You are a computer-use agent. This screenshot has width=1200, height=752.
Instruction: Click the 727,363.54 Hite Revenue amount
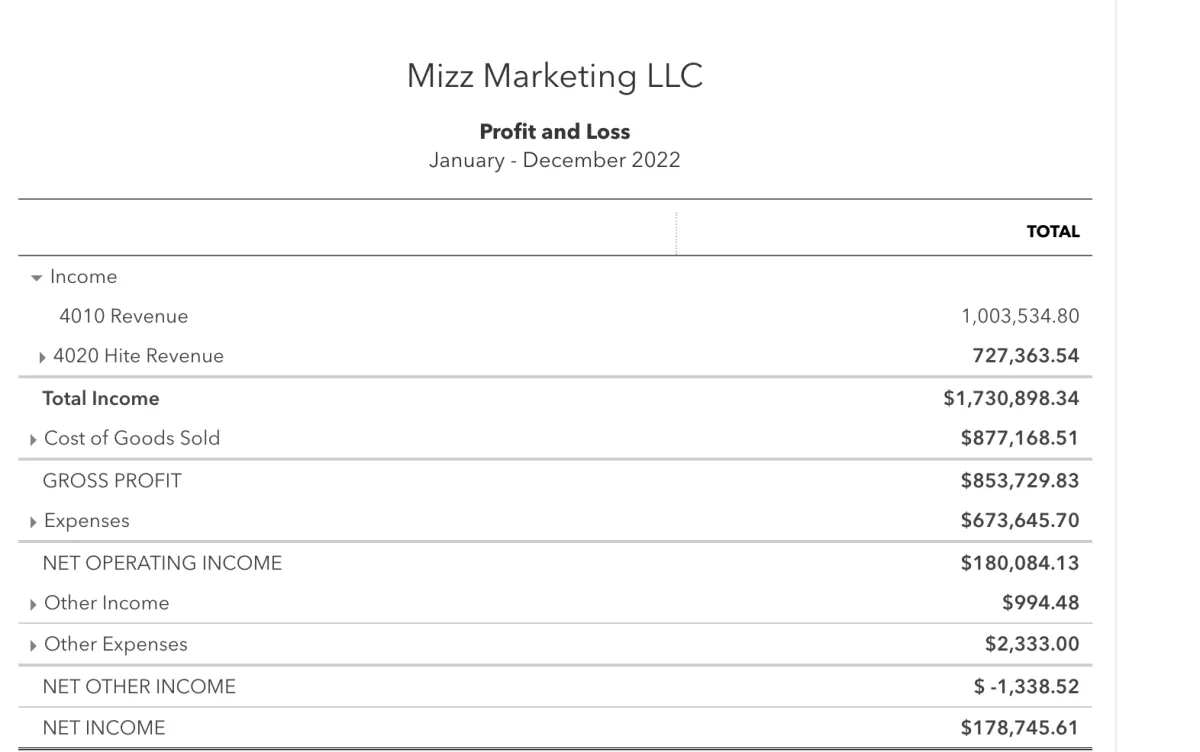[x=1025, y=356]
